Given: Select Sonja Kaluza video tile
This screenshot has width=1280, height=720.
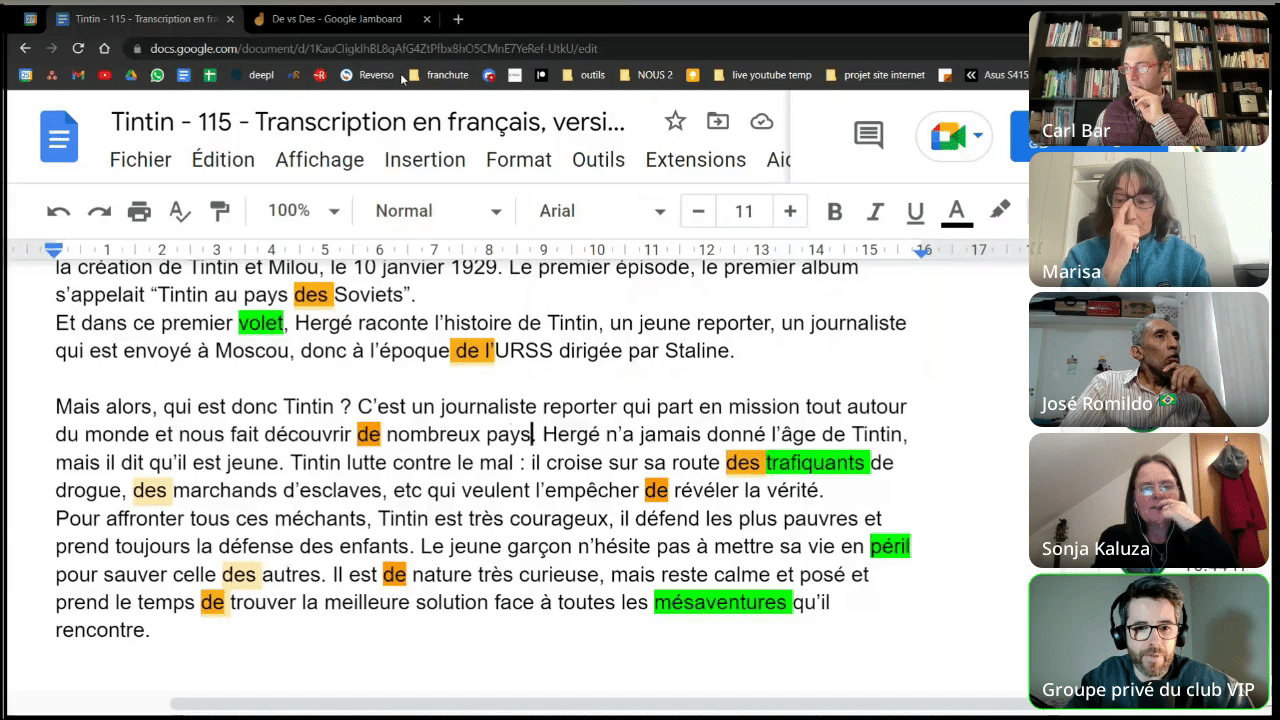Looking at the screenshot, I should click(x=1149, y=500).
